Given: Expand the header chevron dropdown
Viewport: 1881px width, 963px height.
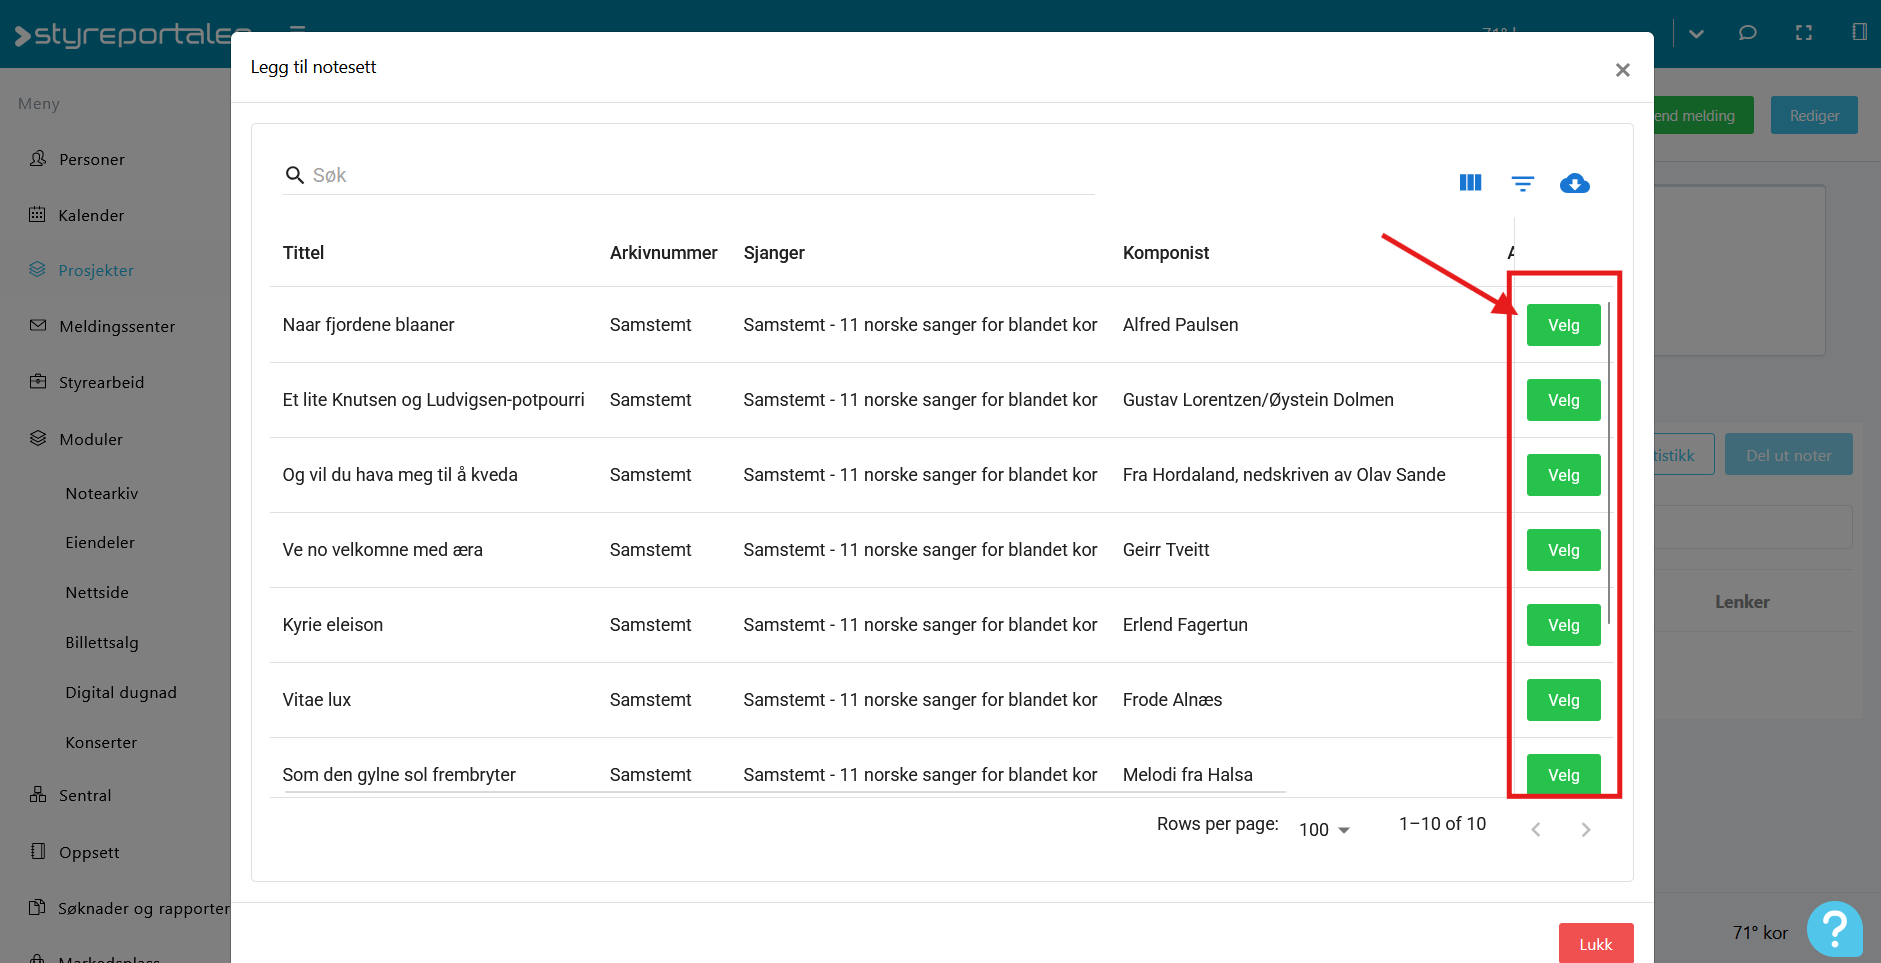Looking at the screenshot, I should [x=1696, y=33].
